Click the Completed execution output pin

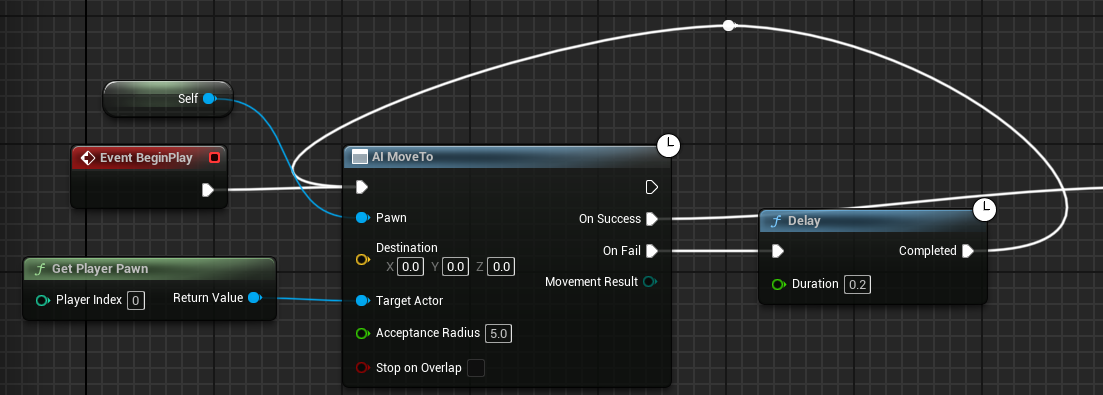[x=968, y=251]
